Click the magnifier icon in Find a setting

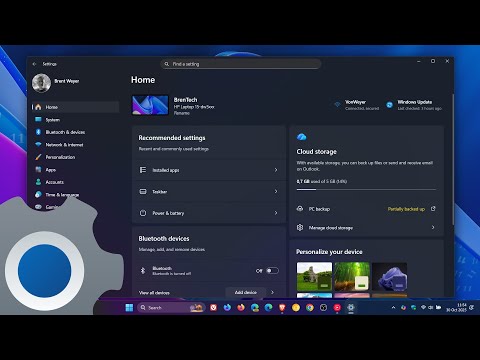(167, 64)
